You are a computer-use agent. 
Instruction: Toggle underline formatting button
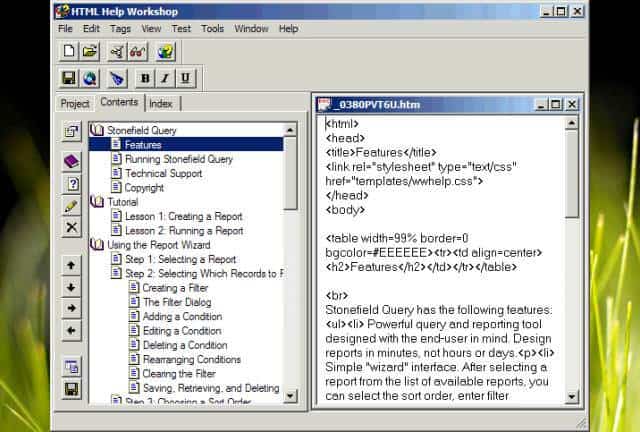(185, 78)
